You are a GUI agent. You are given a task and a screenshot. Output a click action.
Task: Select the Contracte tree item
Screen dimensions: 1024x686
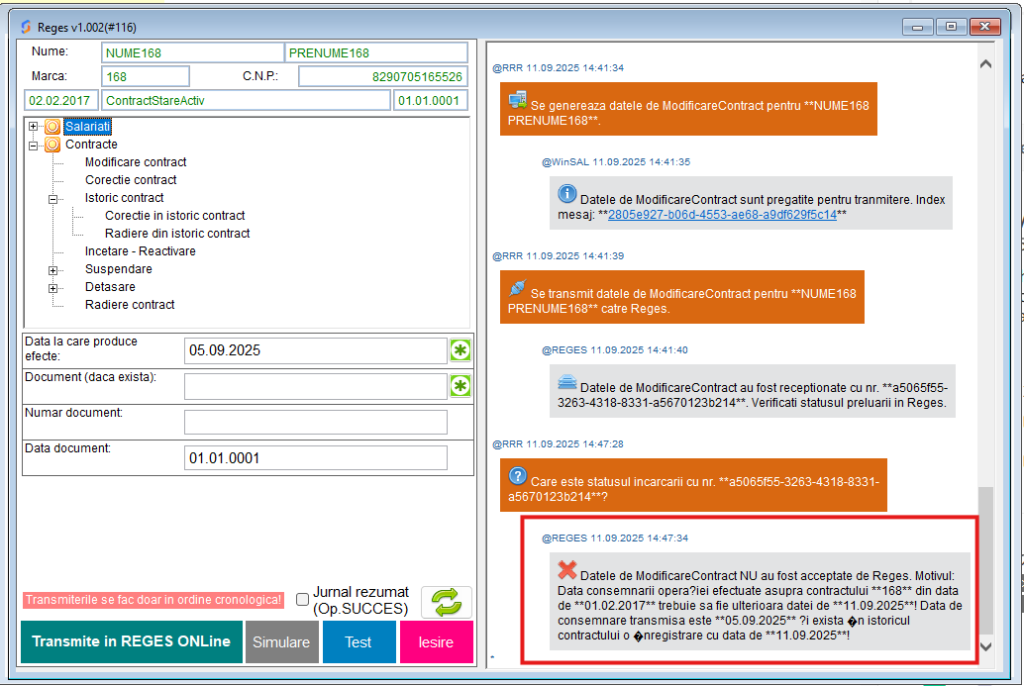[x=91, y=144]
